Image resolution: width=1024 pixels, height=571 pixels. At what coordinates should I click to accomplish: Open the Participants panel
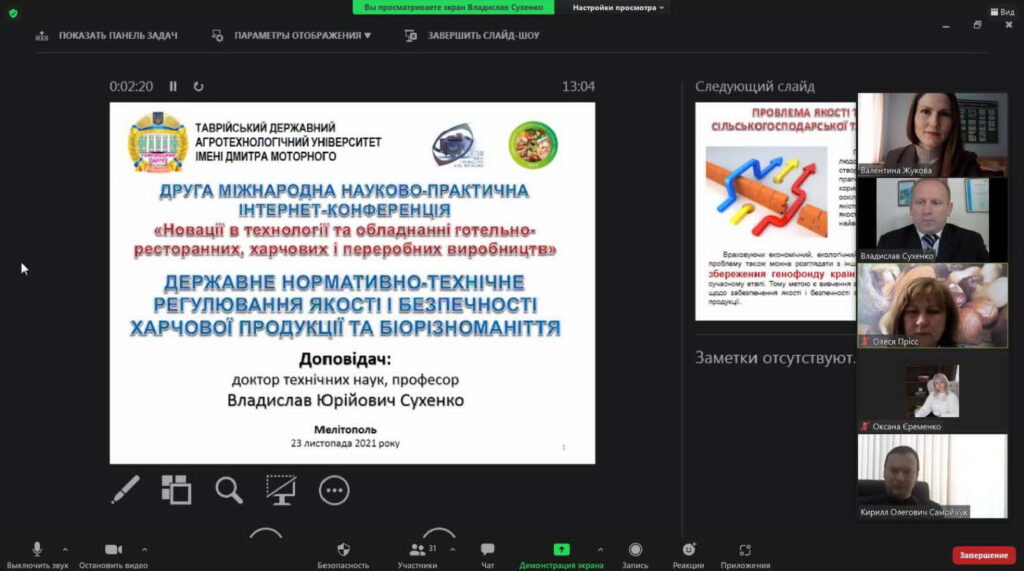coord(417,555)
